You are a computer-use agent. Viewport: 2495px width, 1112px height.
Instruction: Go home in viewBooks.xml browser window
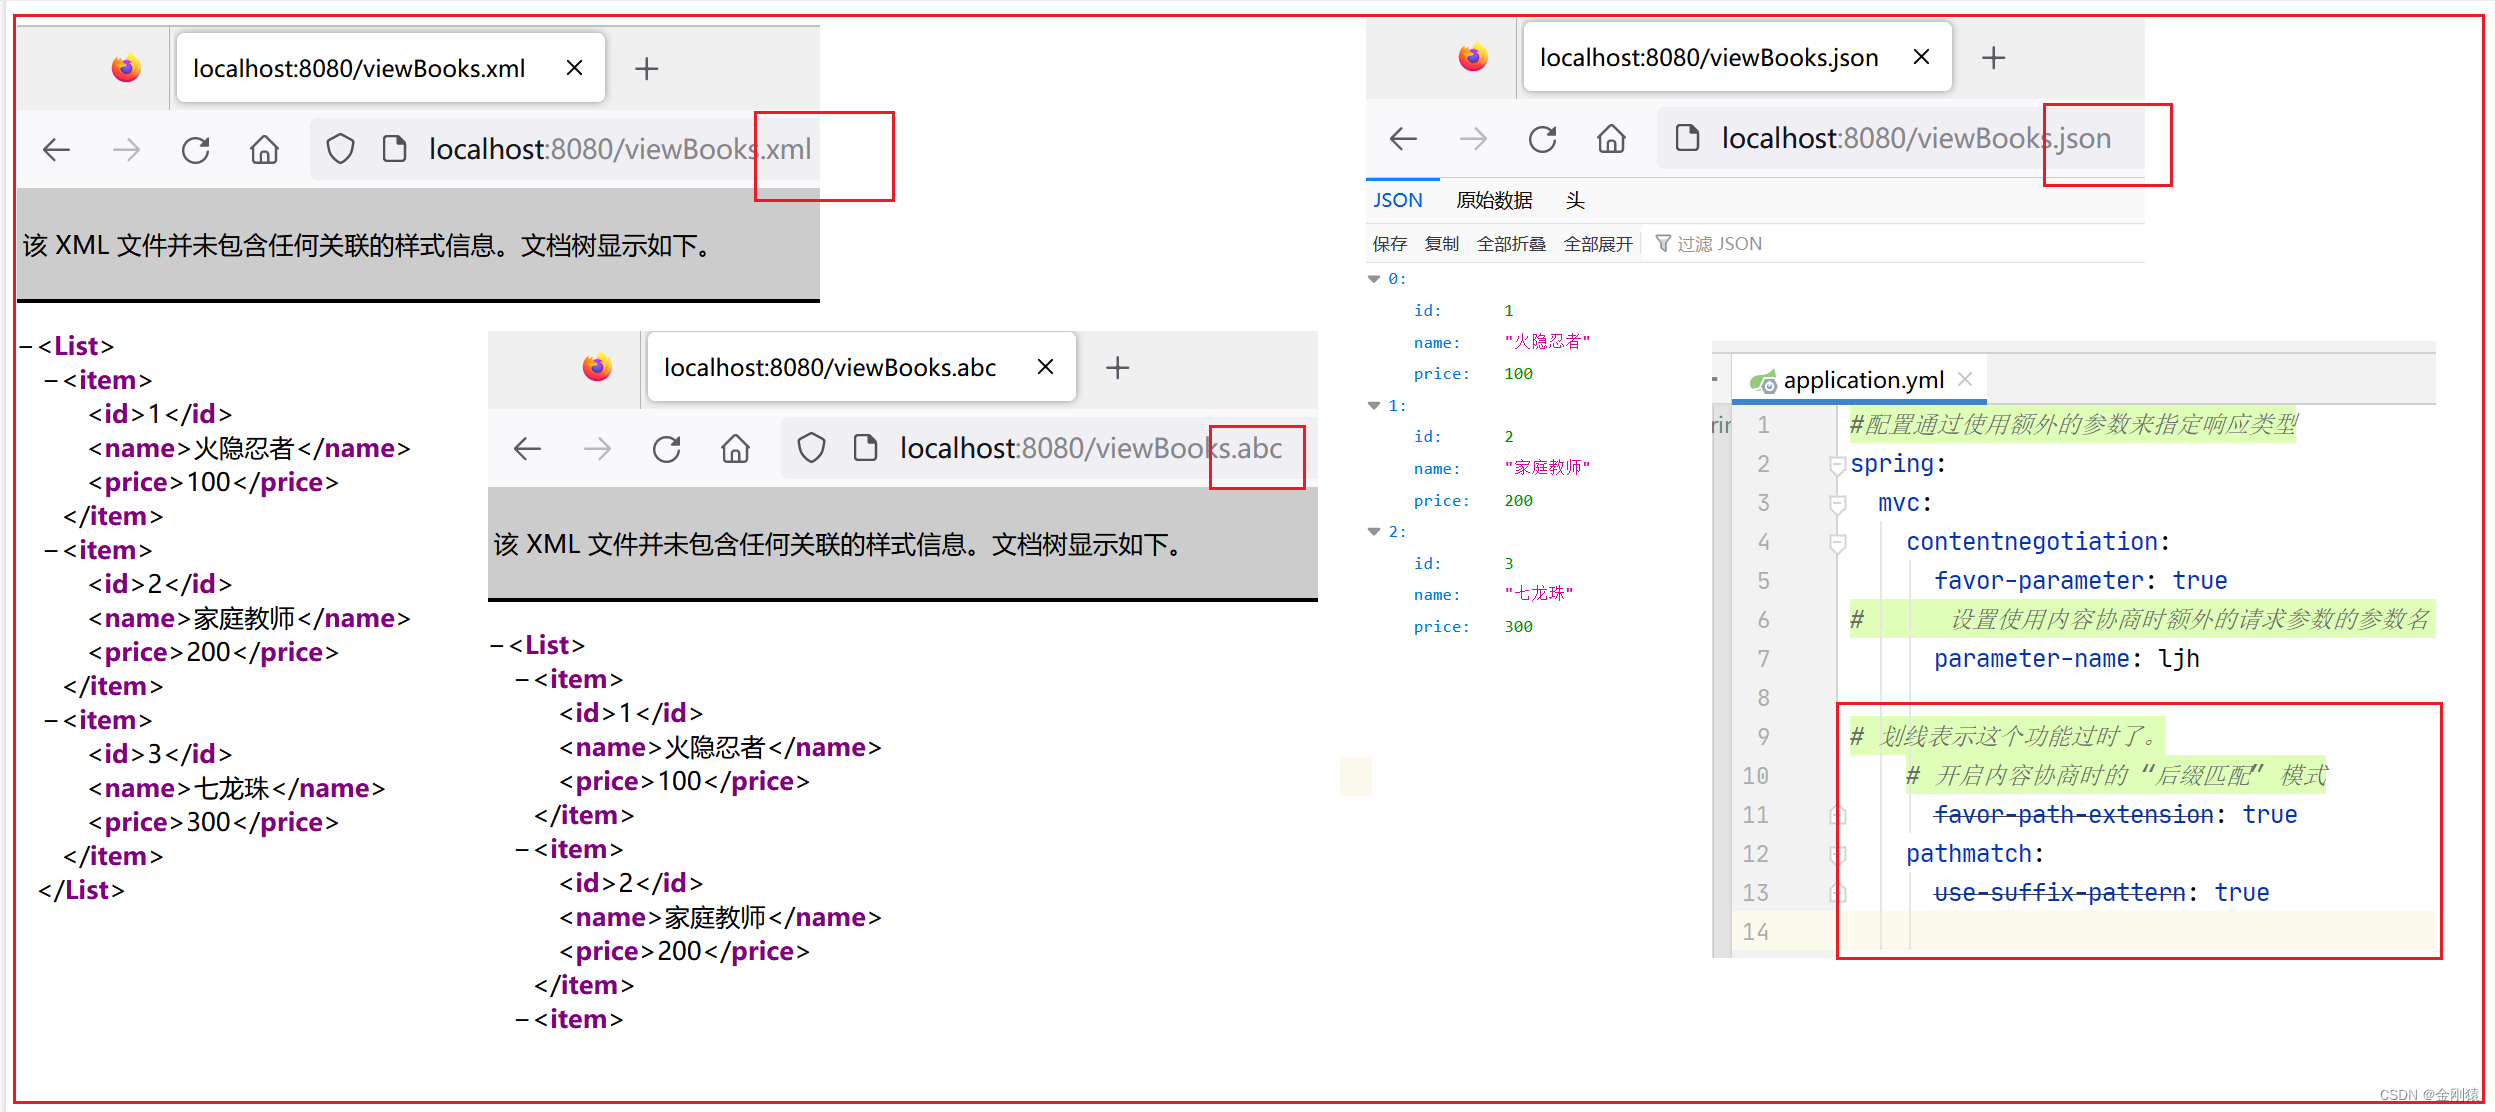tap(264, 150)
